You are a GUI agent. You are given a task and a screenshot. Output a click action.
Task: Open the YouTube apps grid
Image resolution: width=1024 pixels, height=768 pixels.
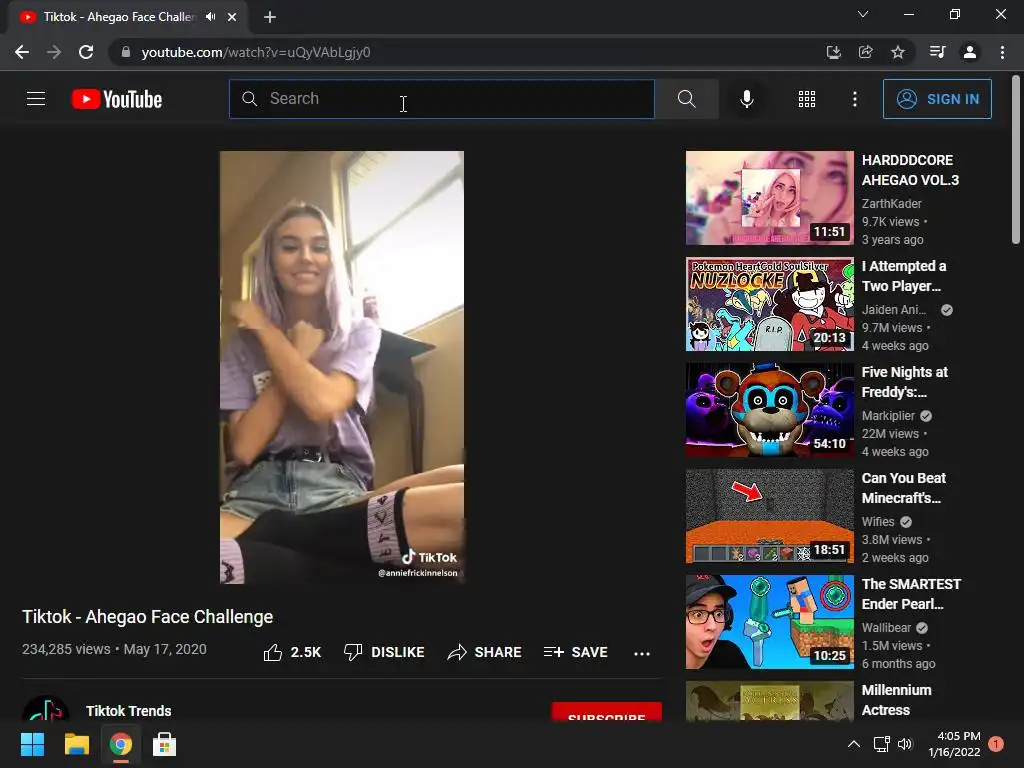(807, 99)
